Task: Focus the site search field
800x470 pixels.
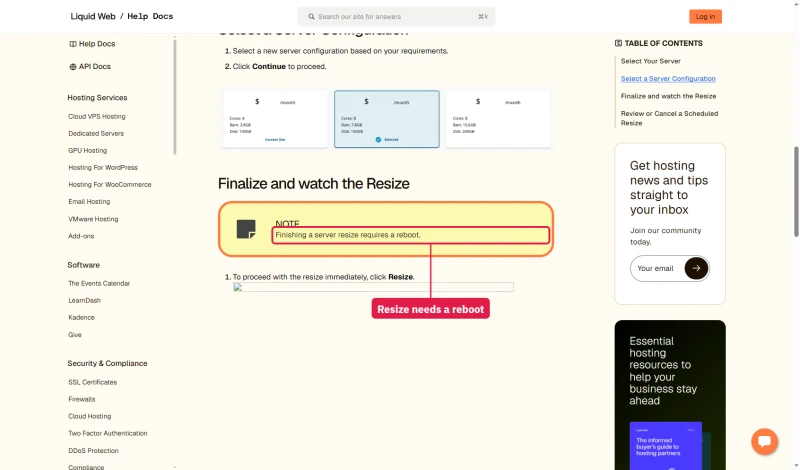Action: pyautogui.click(x=396, y=16)
